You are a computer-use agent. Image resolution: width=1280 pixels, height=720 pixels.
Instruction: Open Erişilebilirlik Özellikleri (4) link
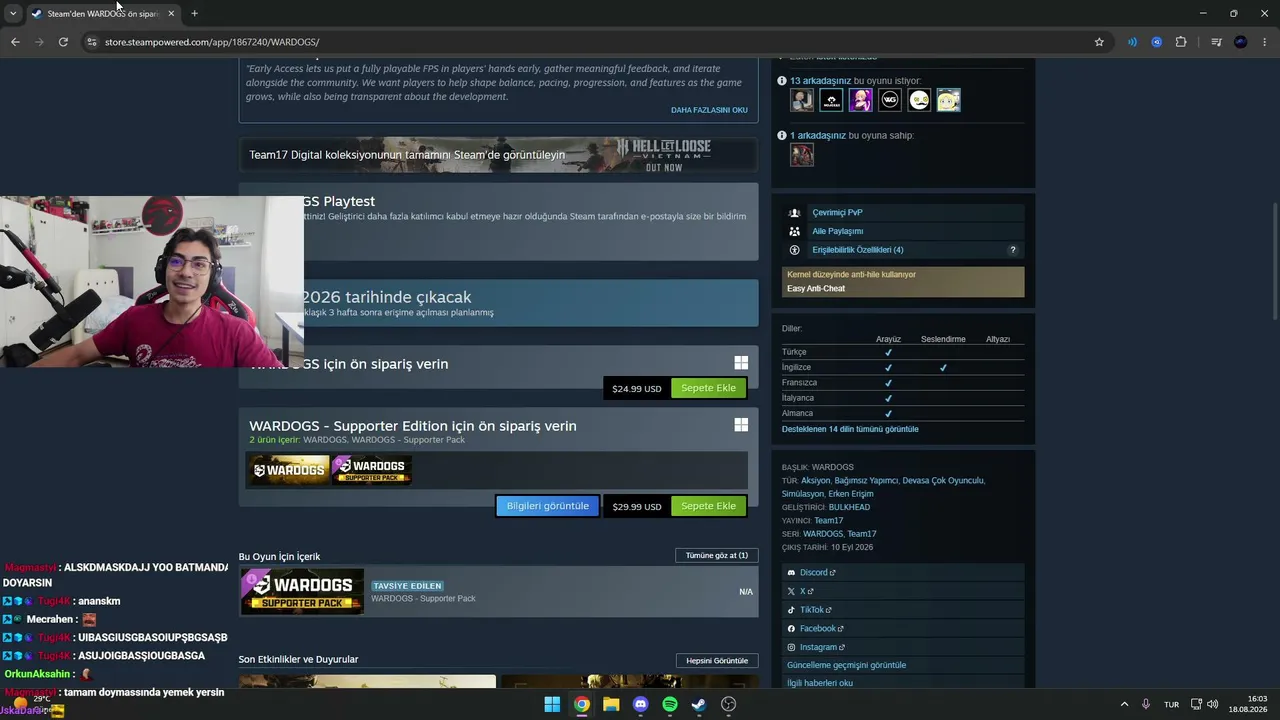(x=858, y=250)
